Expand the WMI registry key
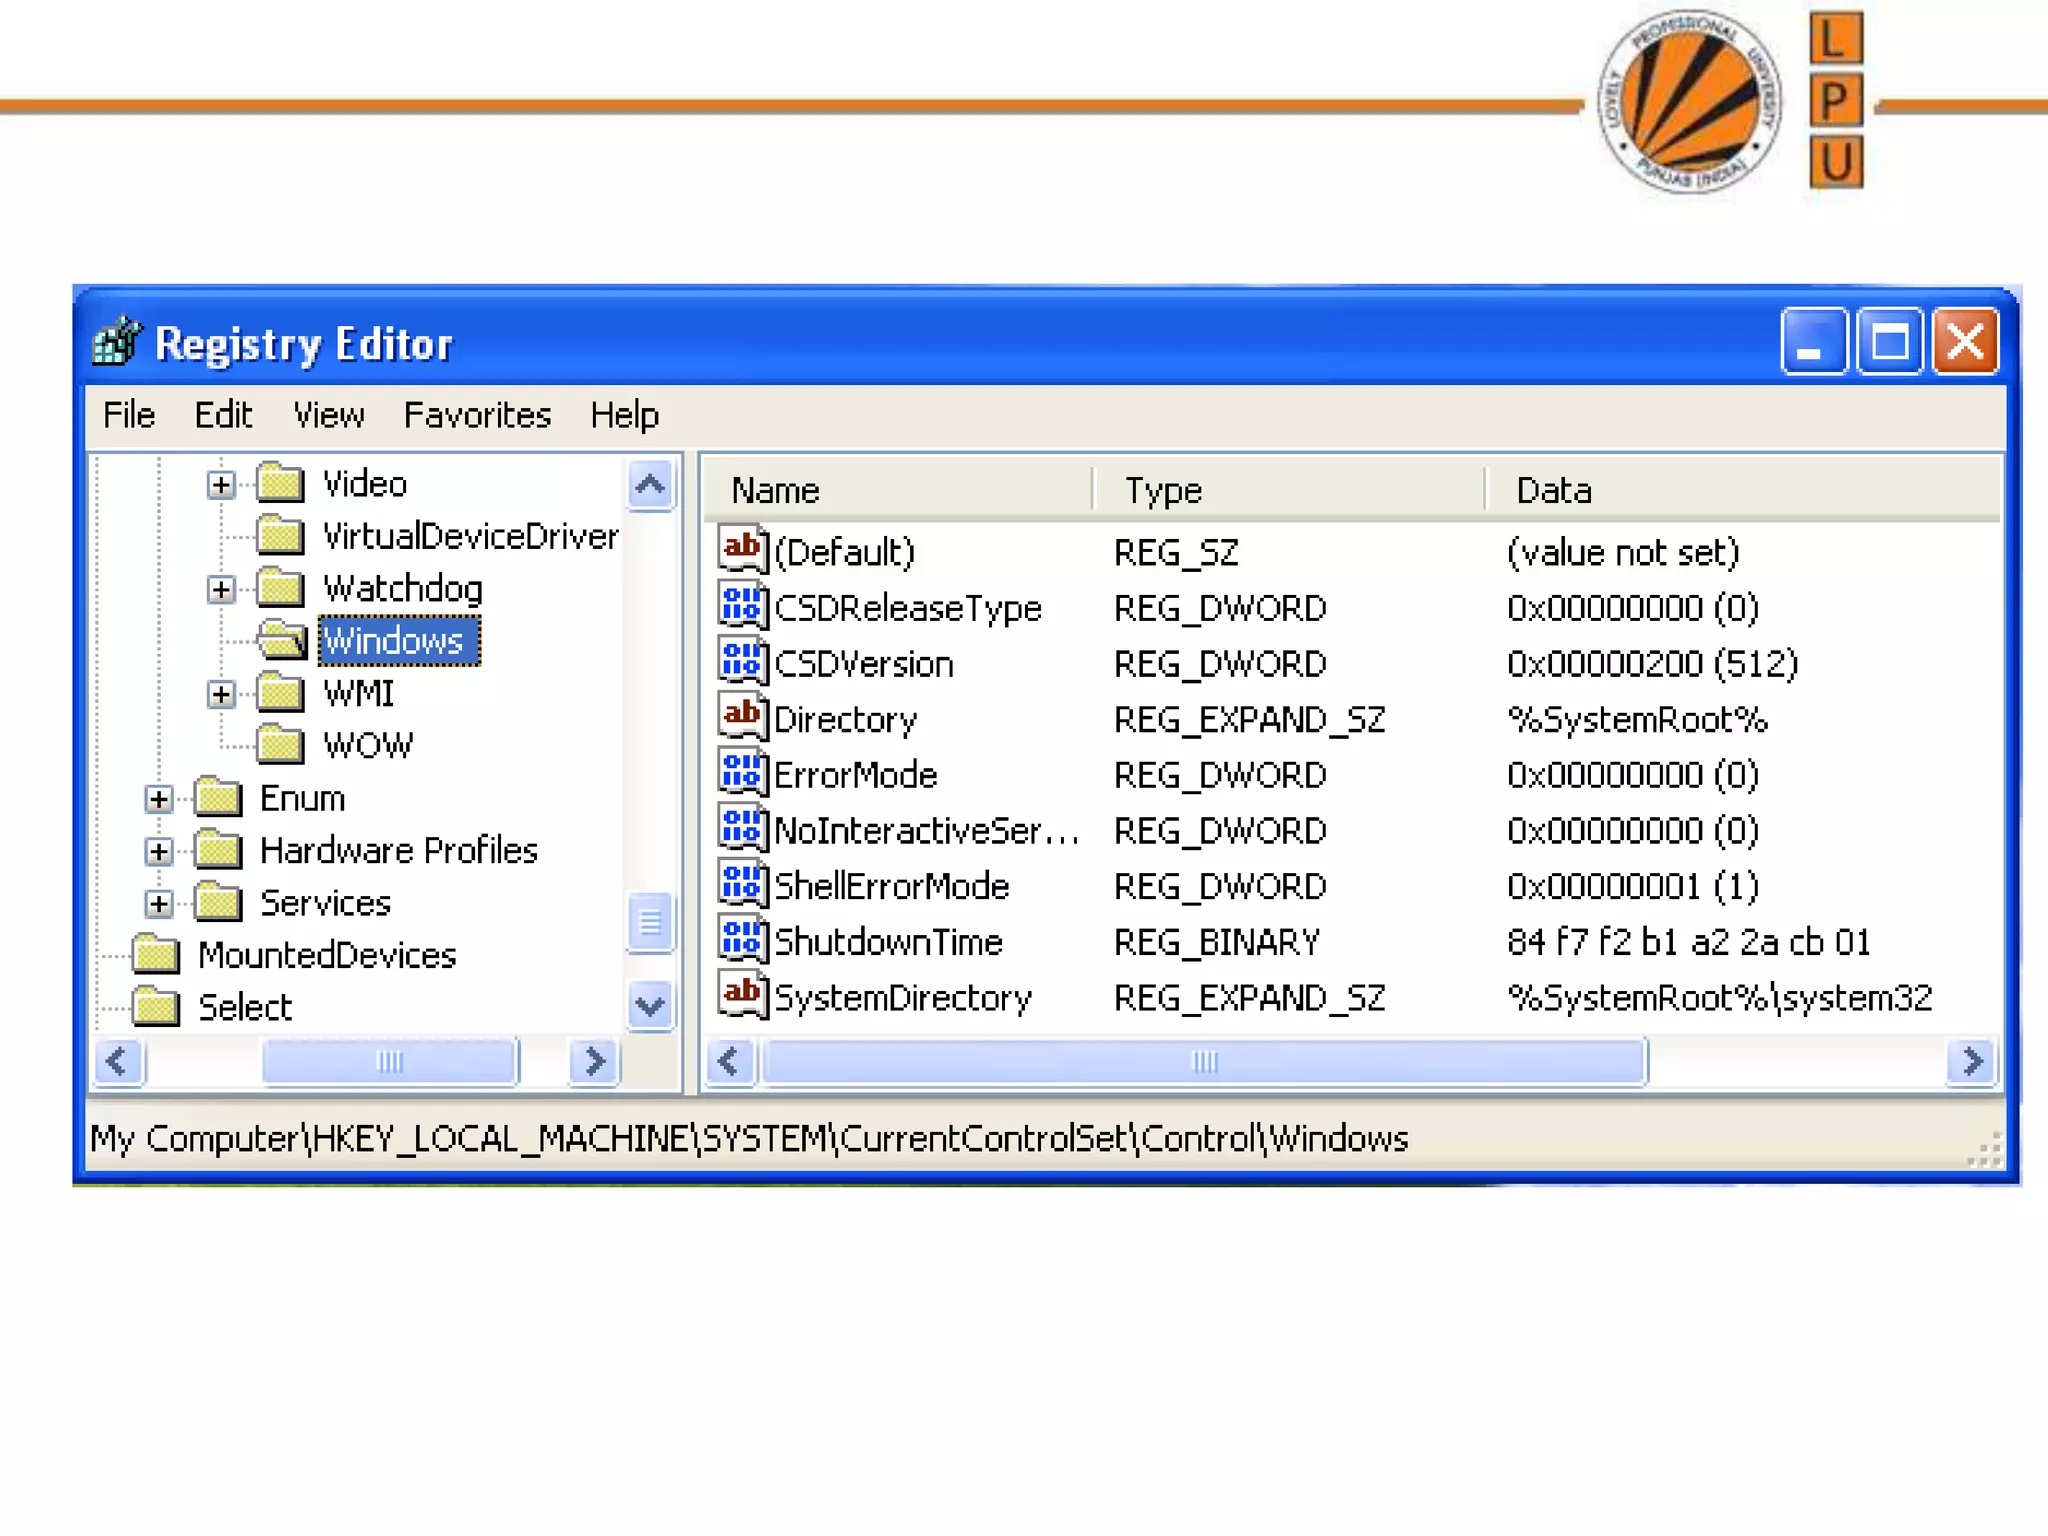 coord(221,694)
